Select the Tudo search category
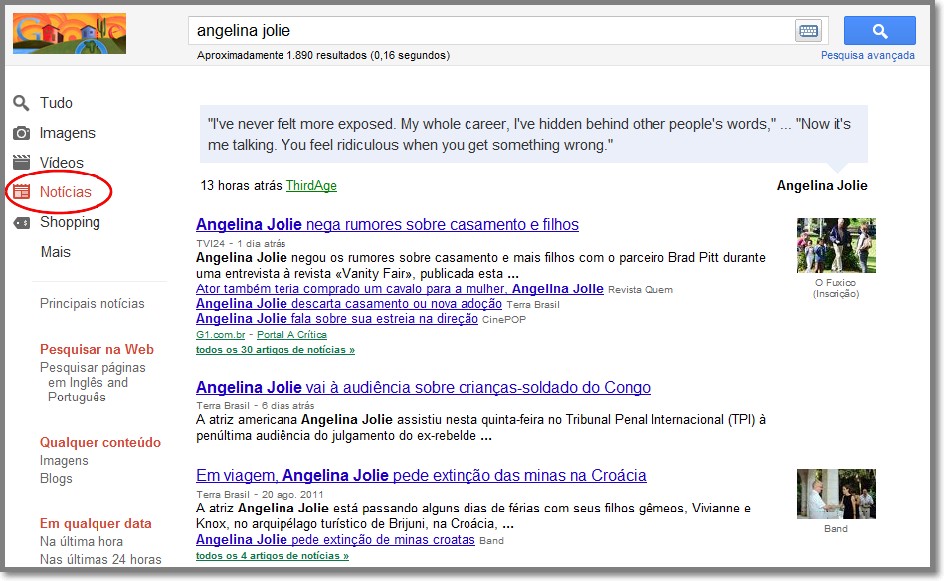 56,103
